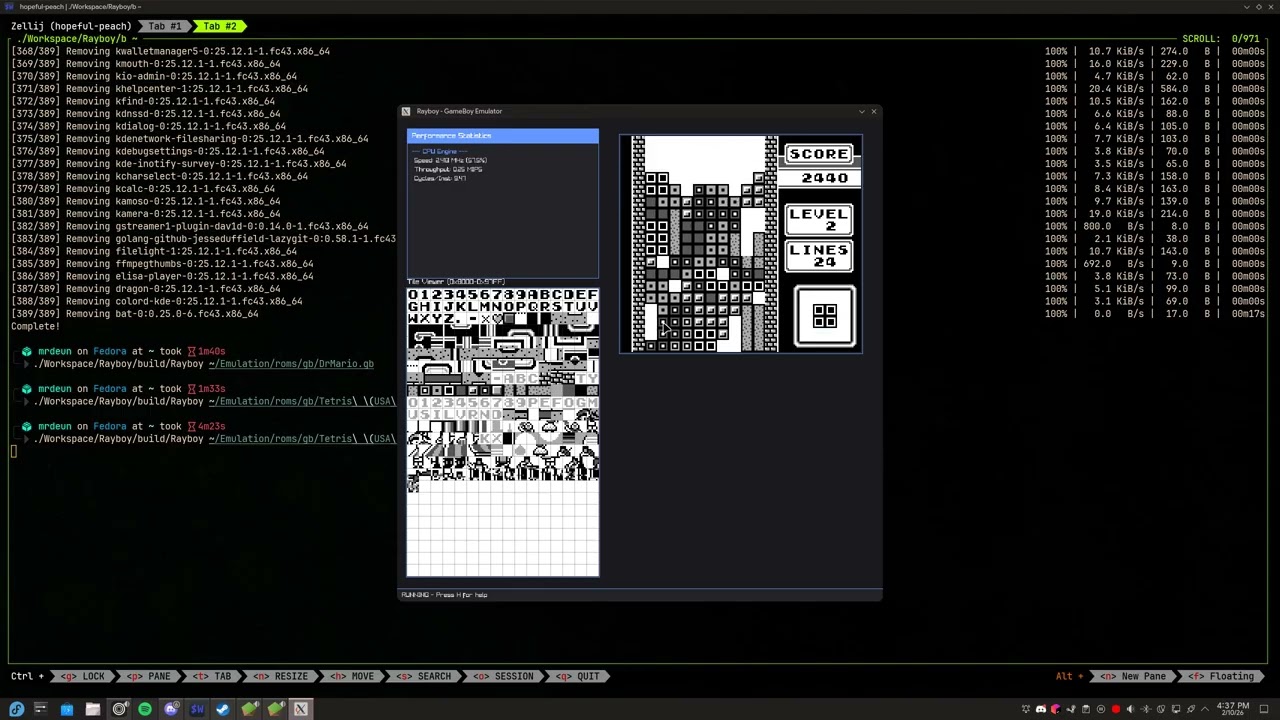Select RESIZE mode in Zellij status bar
The height and width of the screenshot is (720, 1280).
pyautogui.click(x=281, y=676)
